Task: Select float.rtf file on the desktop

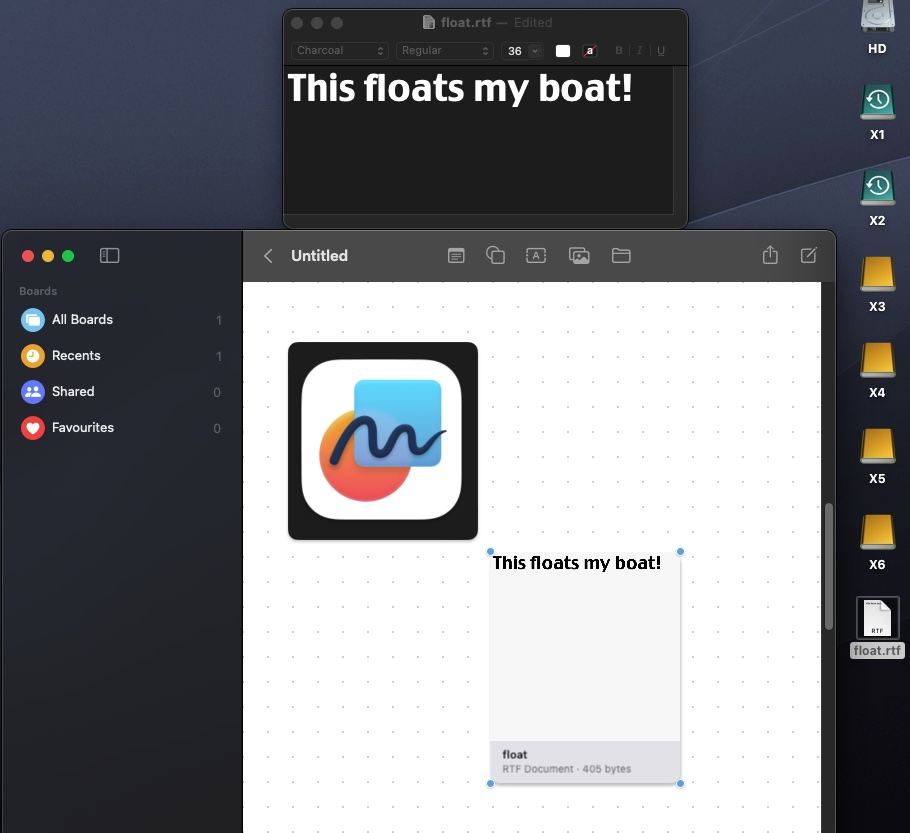Action: [877, 620]
